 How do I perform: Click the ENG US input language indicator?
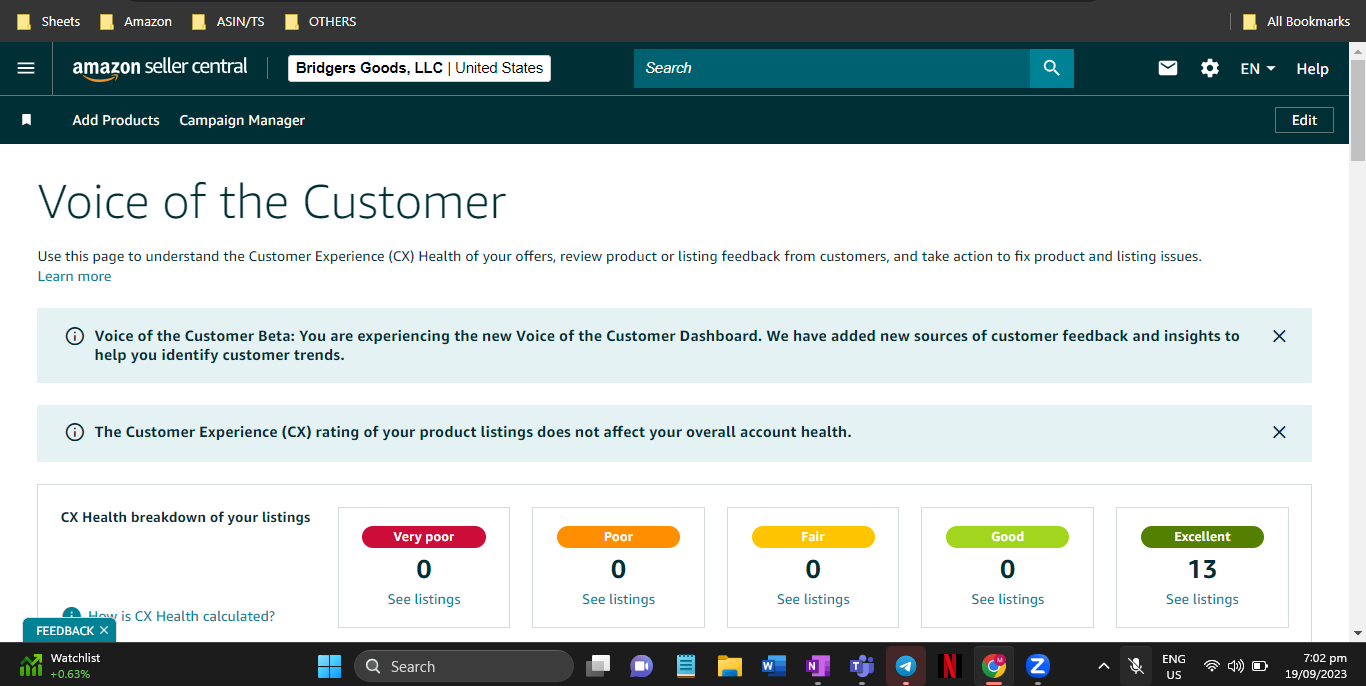1174,666
